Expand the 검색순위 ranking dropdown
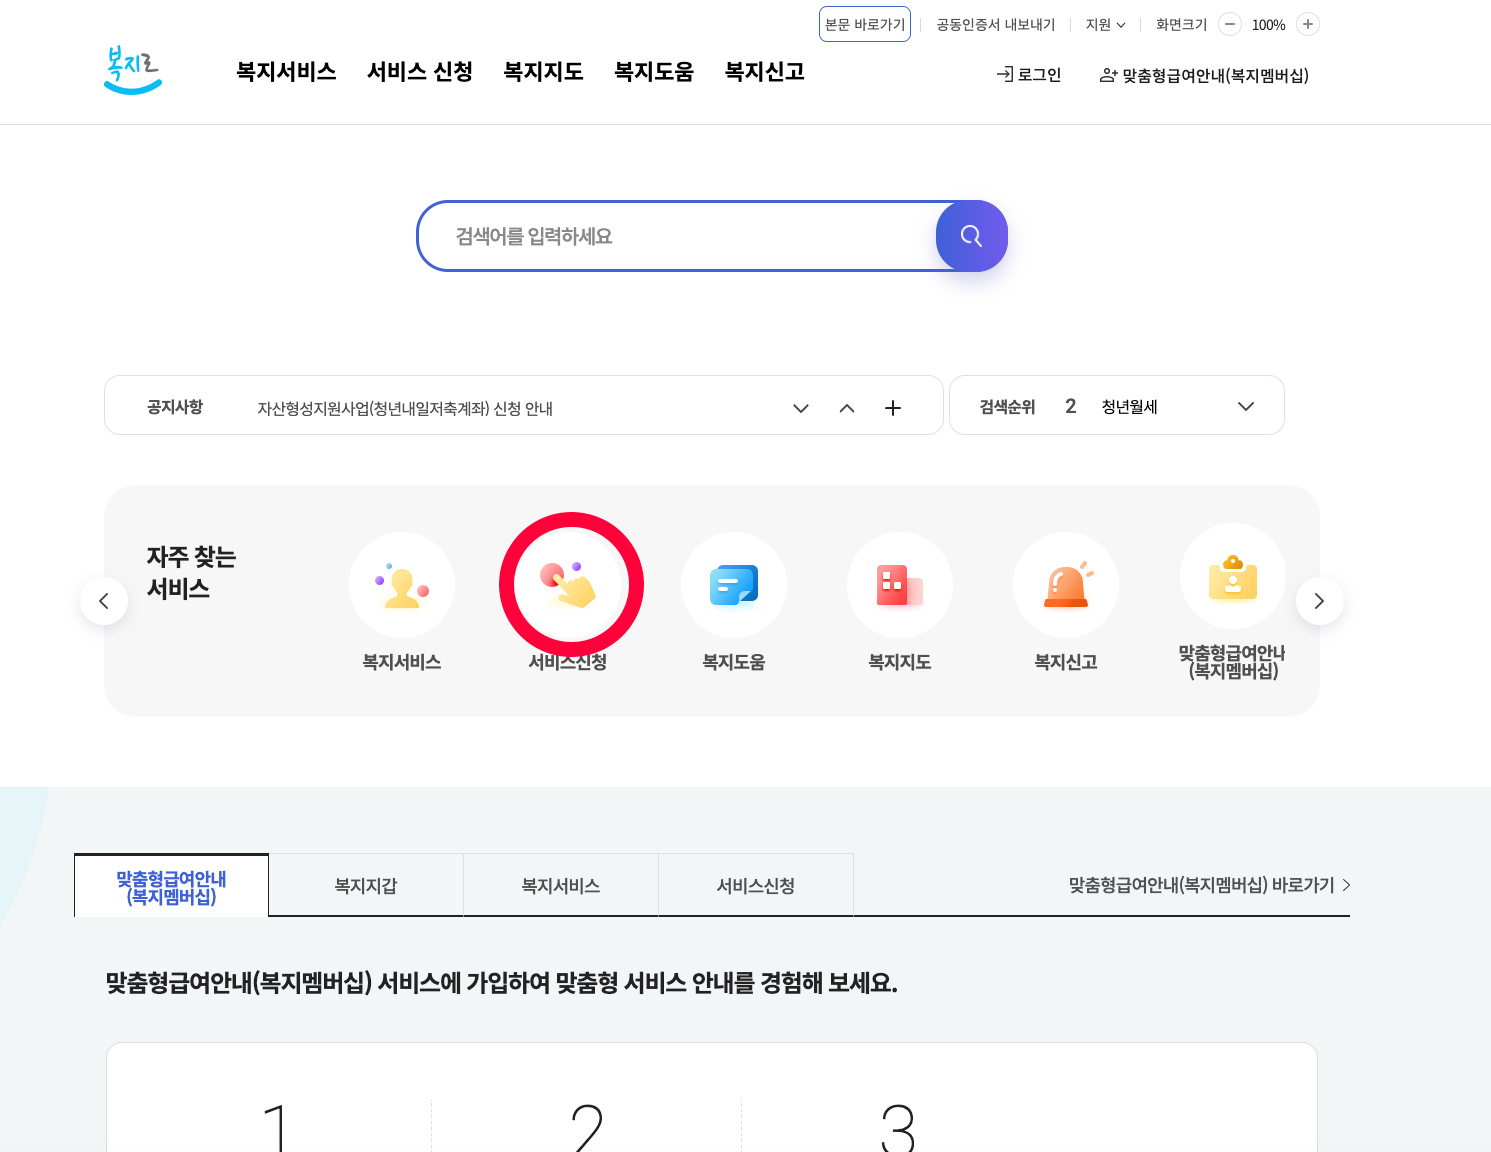 point(1246,406)
